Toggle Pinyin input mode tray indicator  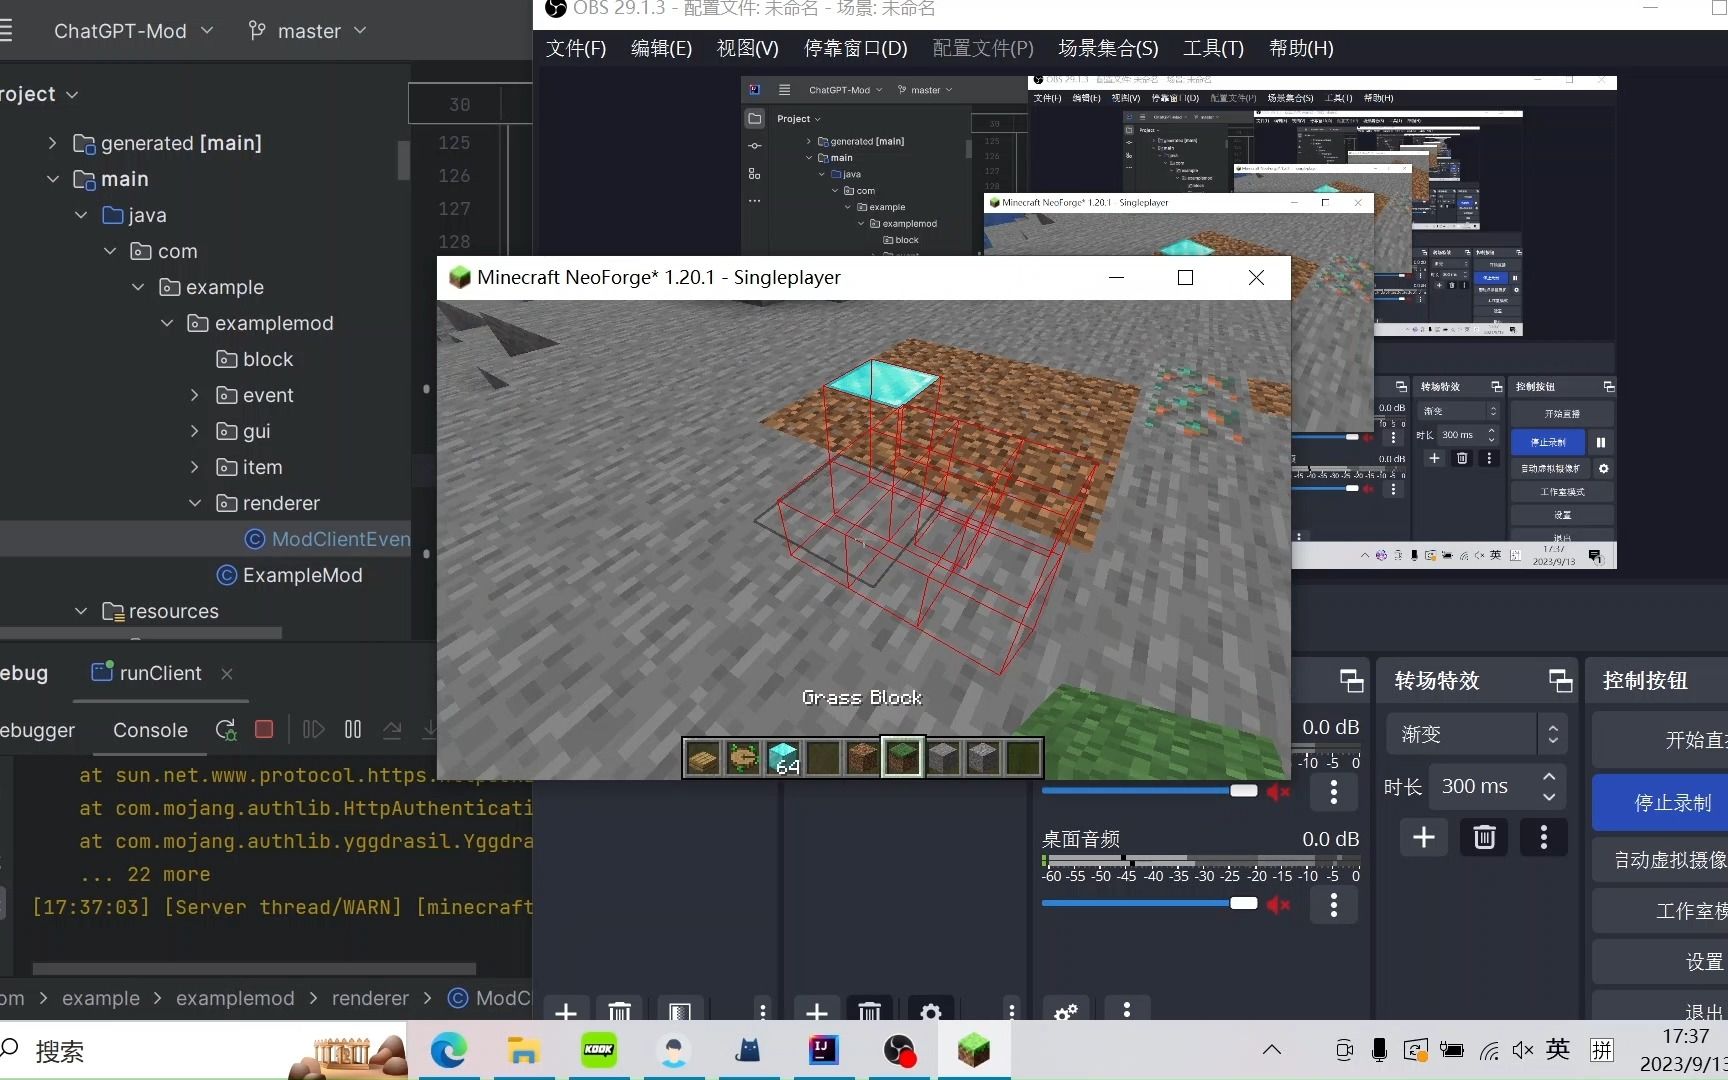pos(1602,1049)
